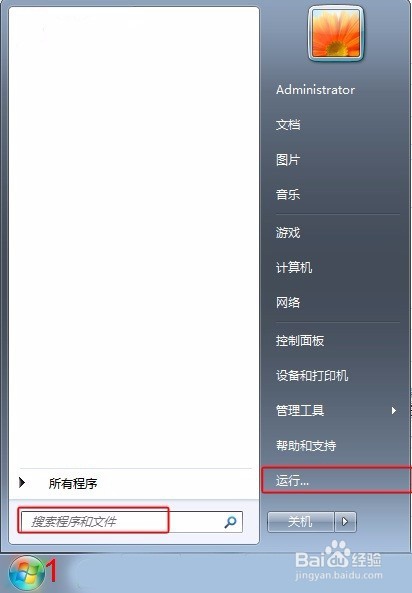The image size is (412, 593).
Task: Open 图片 Pictures
Action: point(288,160)
